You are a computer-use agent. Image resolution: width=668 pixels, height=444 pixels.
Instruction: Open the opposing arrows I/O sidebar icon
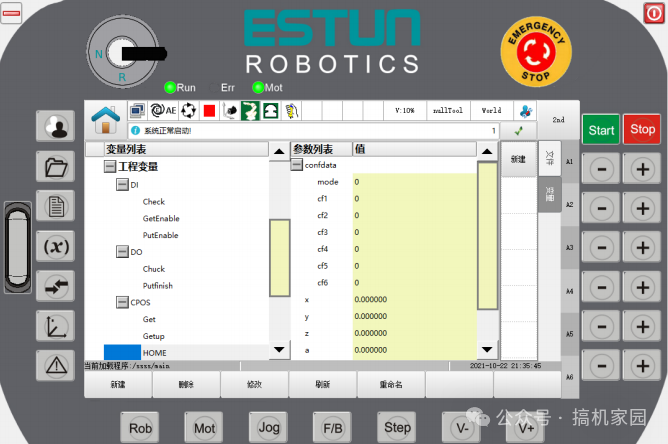click(56, 286)
